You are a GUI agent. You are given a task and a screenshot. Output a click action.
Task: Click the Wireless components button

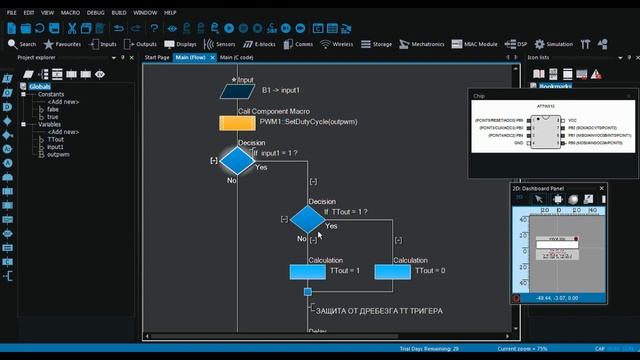pyautogui.click(x=337, y=44)
